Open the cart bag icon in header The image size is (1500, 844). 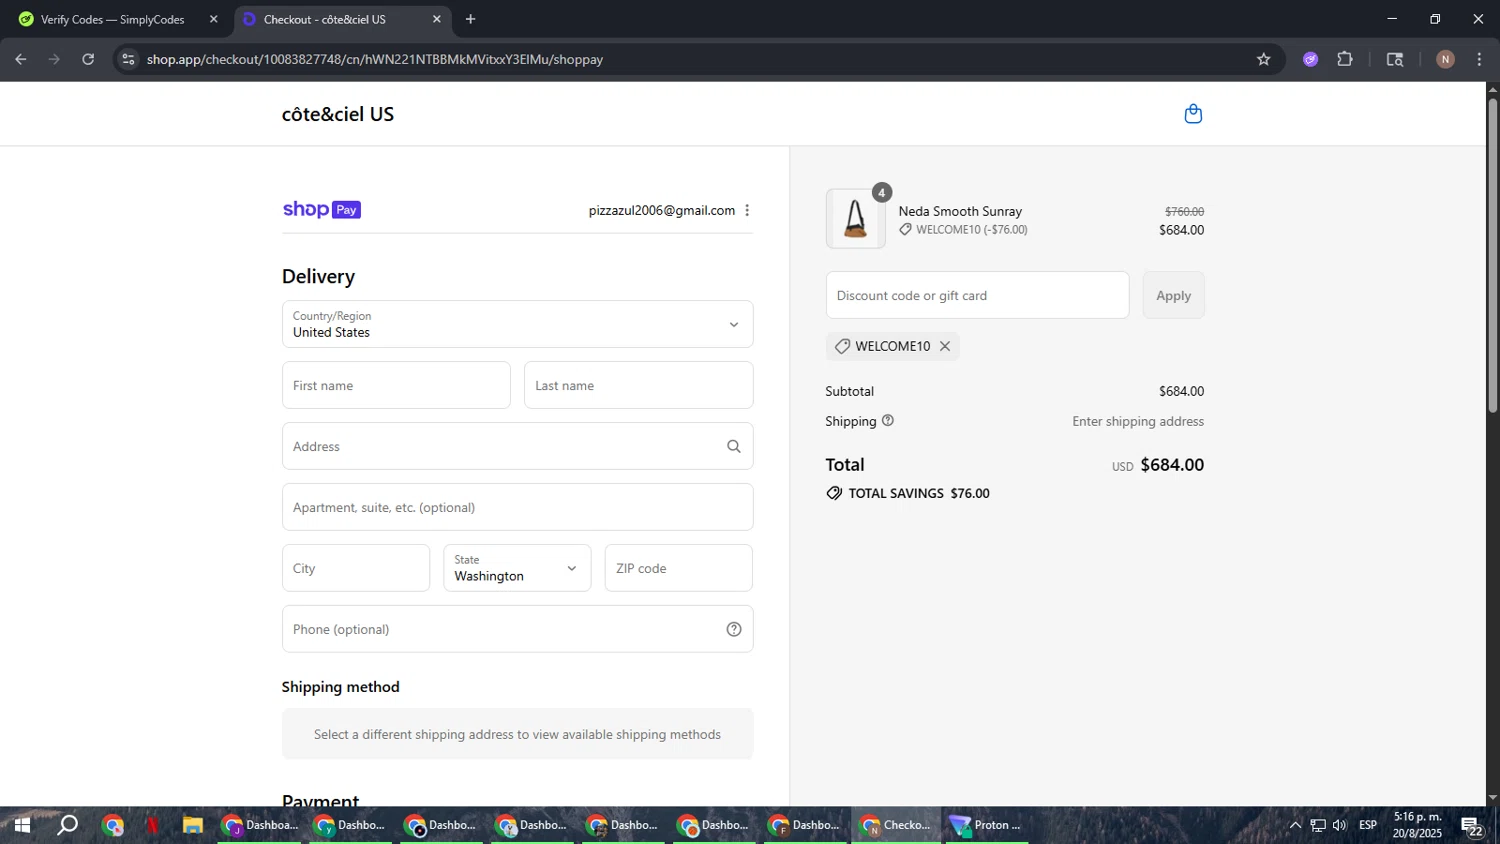click(x=1193, y=114)
